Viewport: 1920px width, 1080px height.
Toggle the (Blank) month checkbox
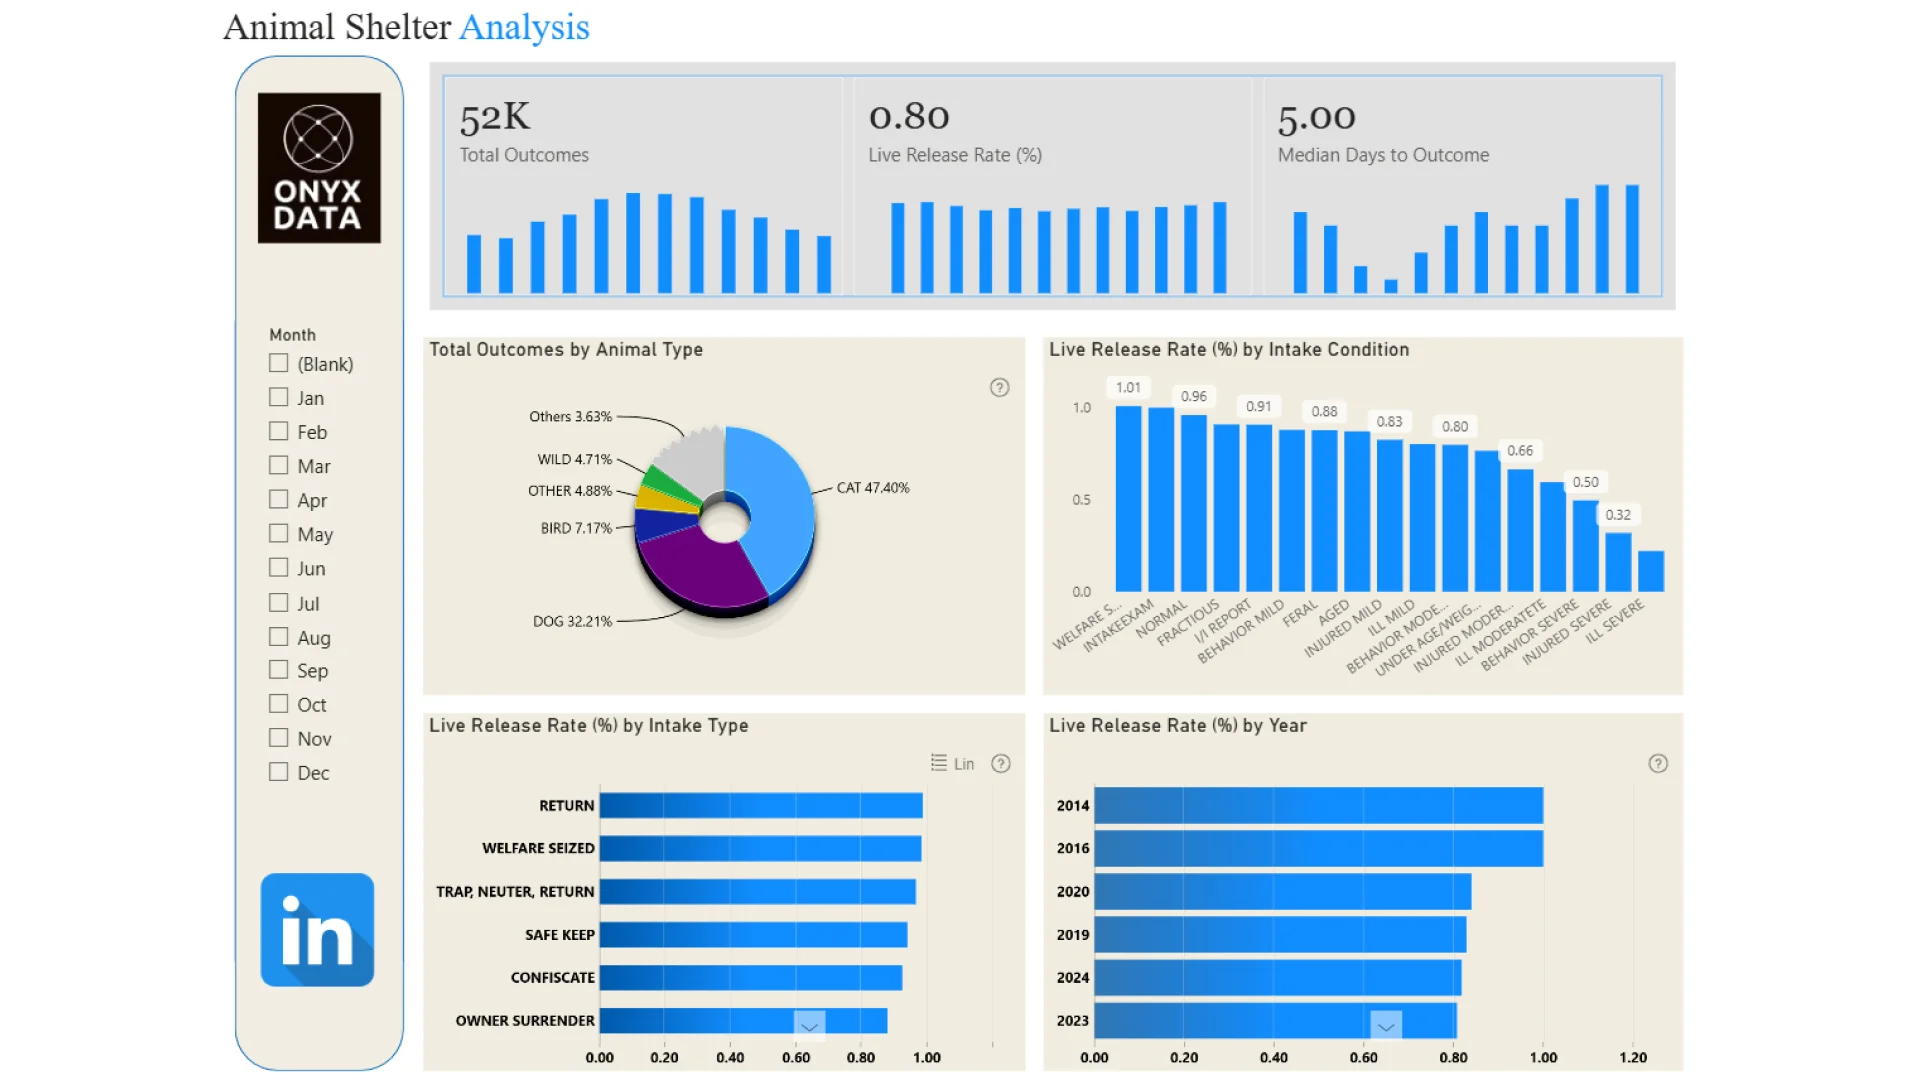[279, 363]
